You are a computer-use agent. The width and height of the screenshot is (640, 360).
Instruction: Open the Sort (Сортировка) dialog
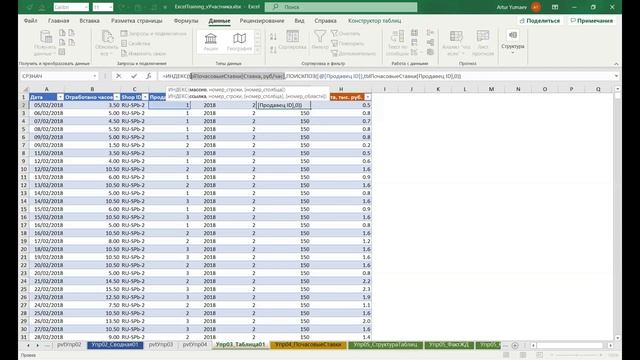[292, 40]
